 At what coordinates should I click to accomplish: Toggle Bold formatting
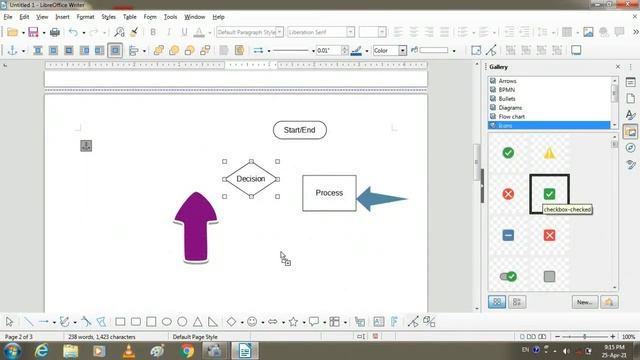tap(153, 32)
